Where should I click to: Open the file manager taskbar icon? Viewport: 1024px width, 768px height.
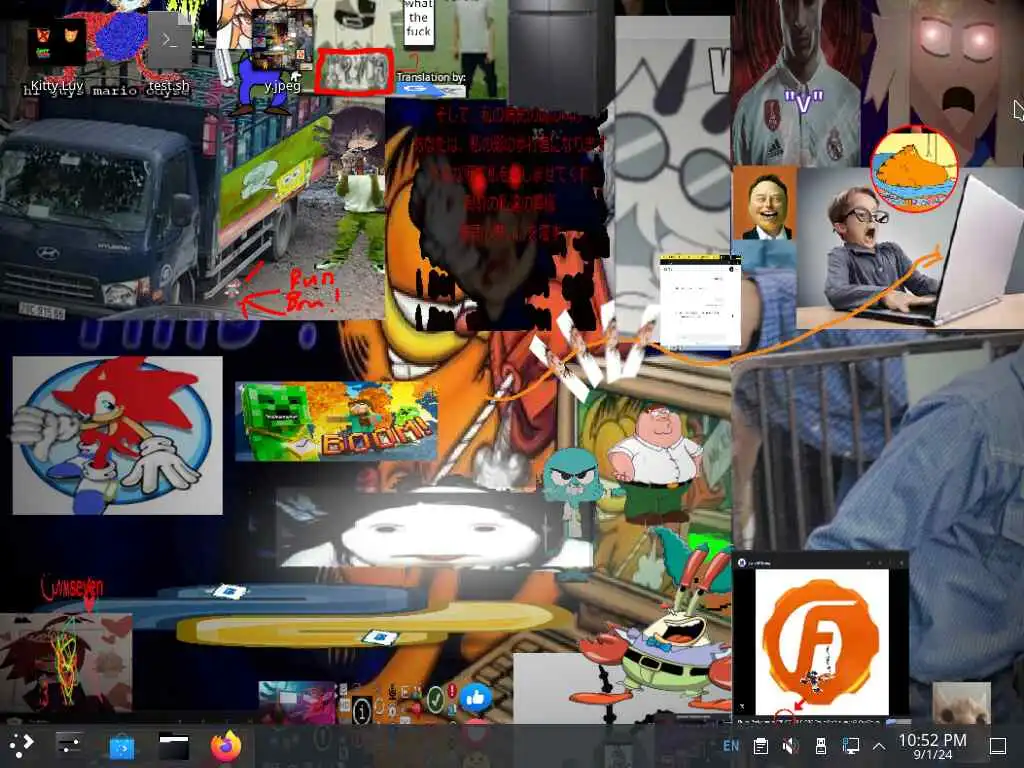point(174,746)
